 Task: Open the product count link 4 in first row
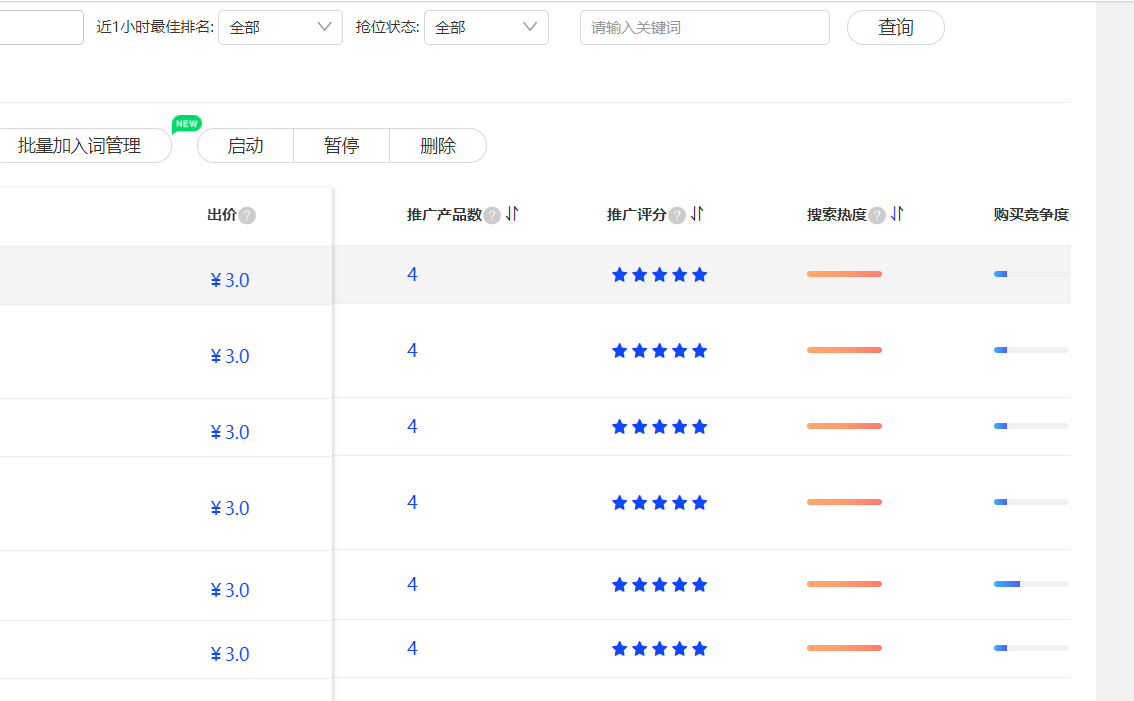[x=412, y=273]
